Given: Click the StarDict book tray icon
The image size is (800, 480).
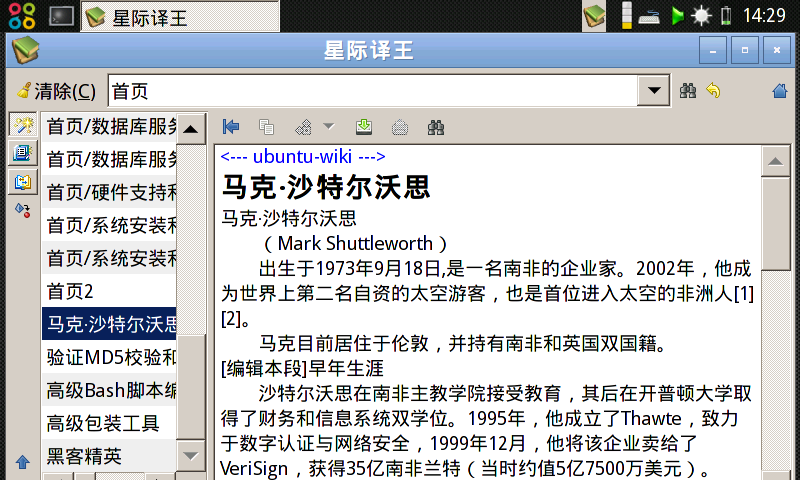Looking at the screenshot, I should (594, 15).
